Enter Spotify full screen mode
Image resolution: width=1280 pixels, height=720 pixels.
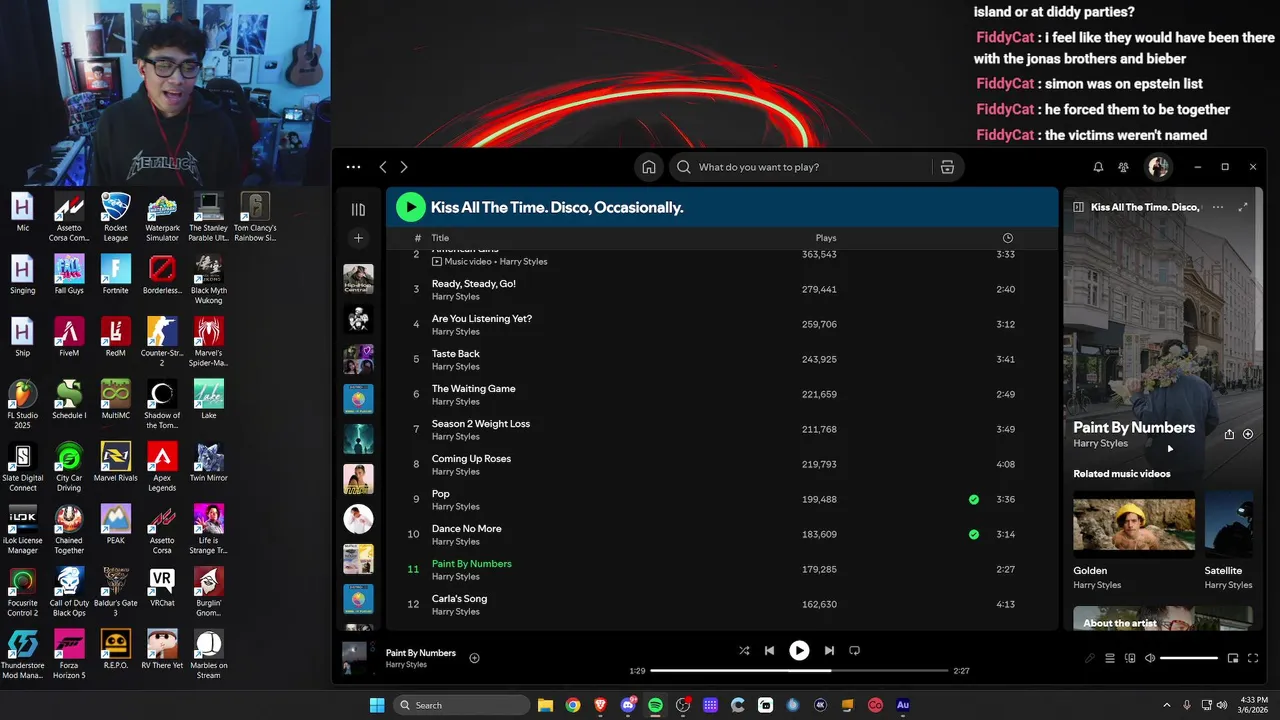click(x=1253, y=658)
